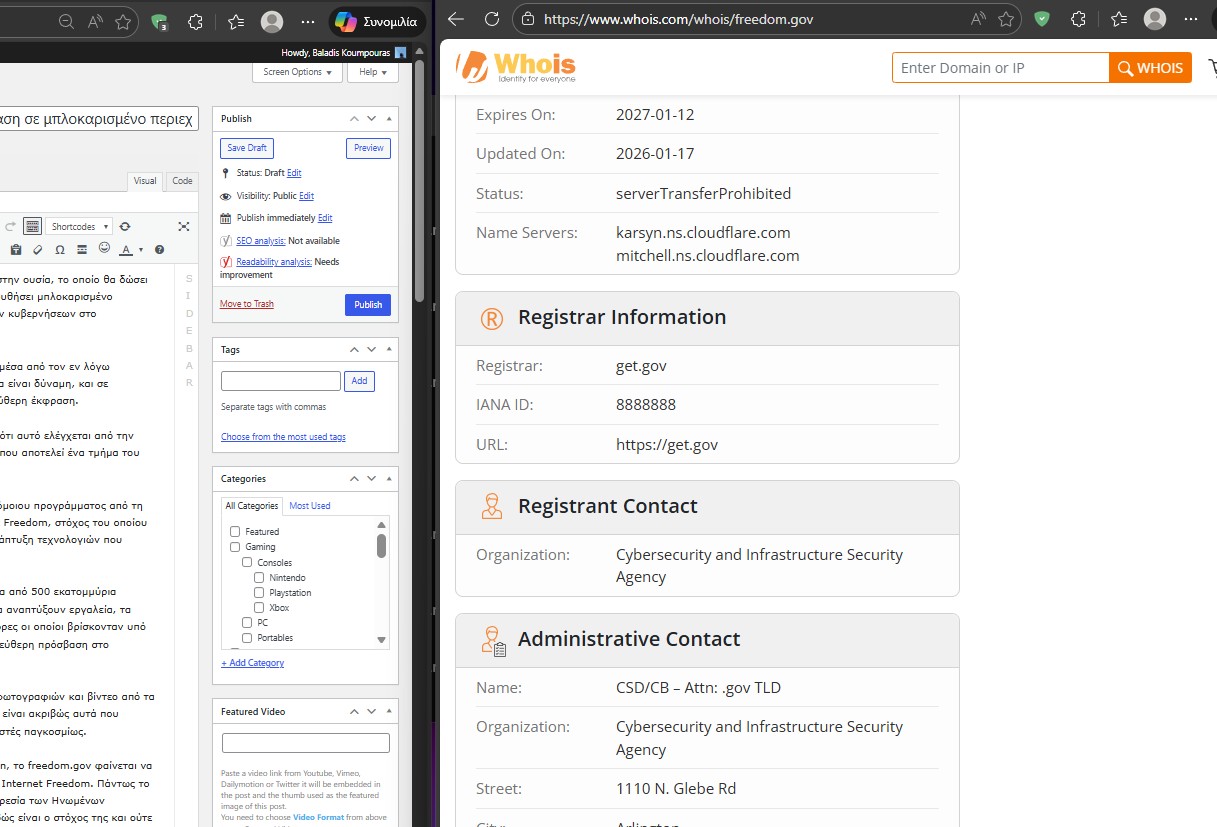
Task: Click the Enter Domain or IP field
Action: pos(999,68)
